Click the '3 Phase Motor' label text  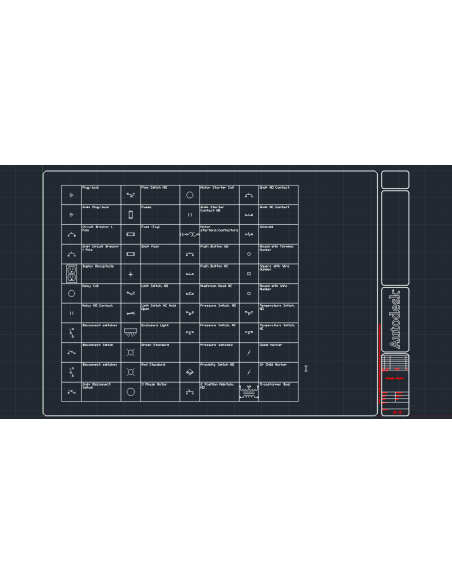tap(154, 384)
